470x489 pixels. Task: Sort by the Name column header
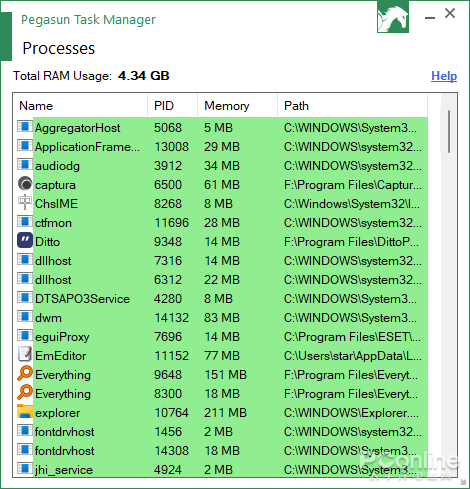point(80,106)
